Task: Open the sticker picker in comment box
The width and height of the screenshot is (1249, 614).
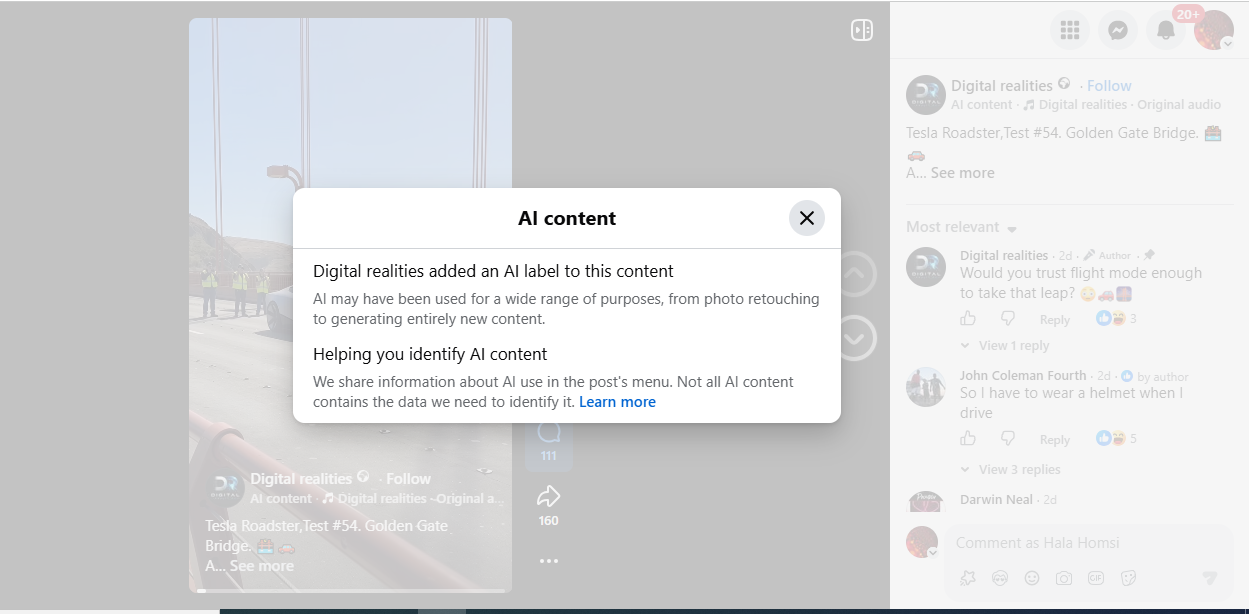Action: click(1128, 578)
